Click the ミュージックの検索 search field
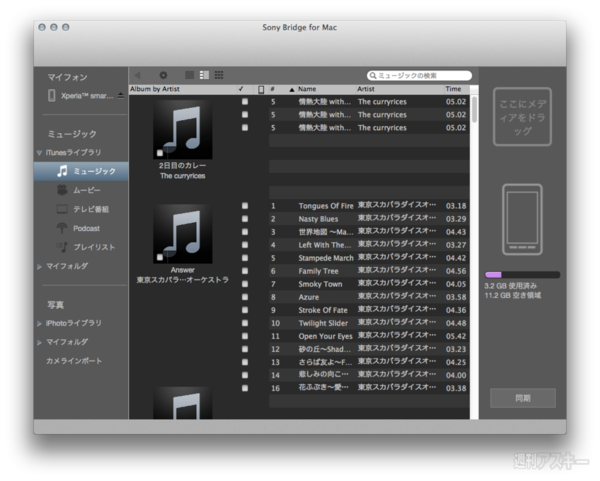600x481 pixels. tap(419, 75)
